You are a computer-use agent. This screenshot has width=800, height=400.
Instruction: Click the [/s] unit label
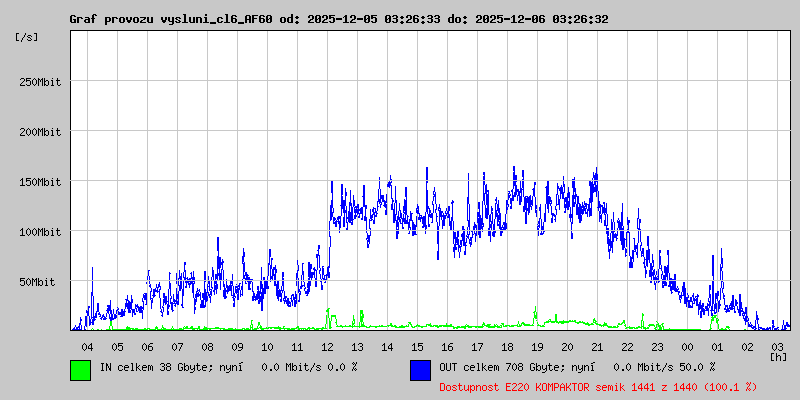[x=27, y=37]
